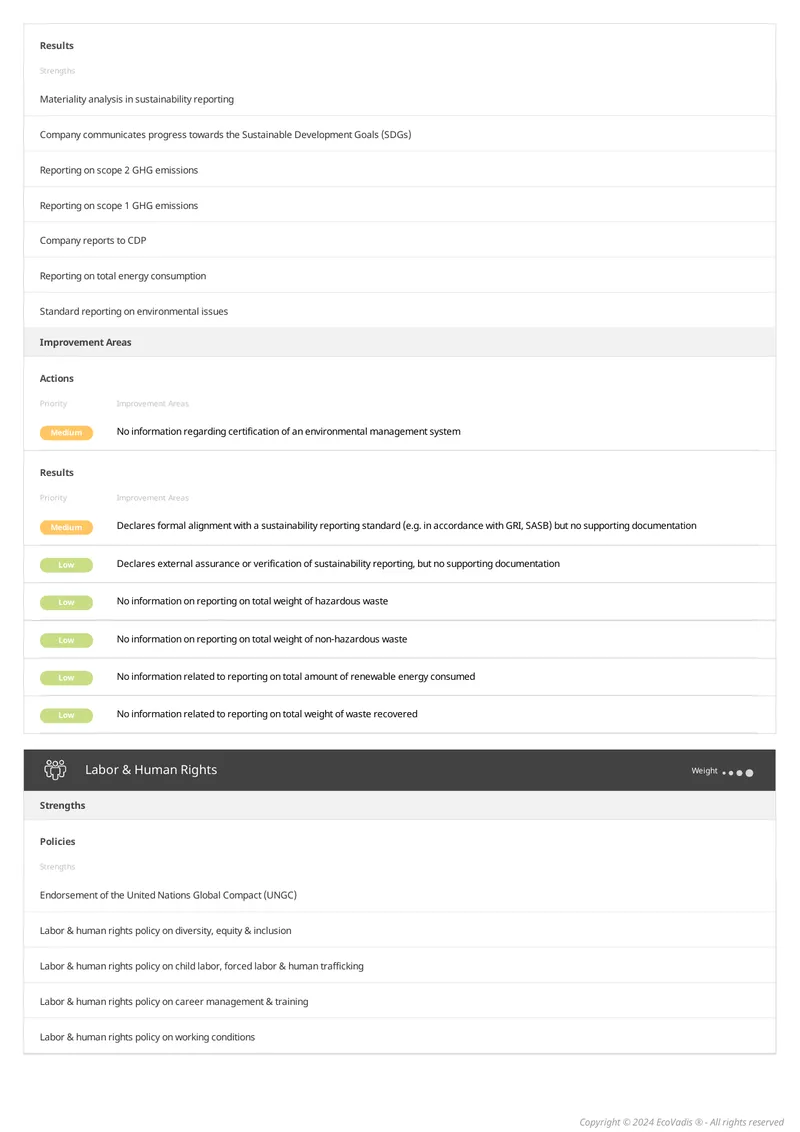Open the Labor & Human Rights section title
The image size is (800, 1132).
click(x=151, y=770)
